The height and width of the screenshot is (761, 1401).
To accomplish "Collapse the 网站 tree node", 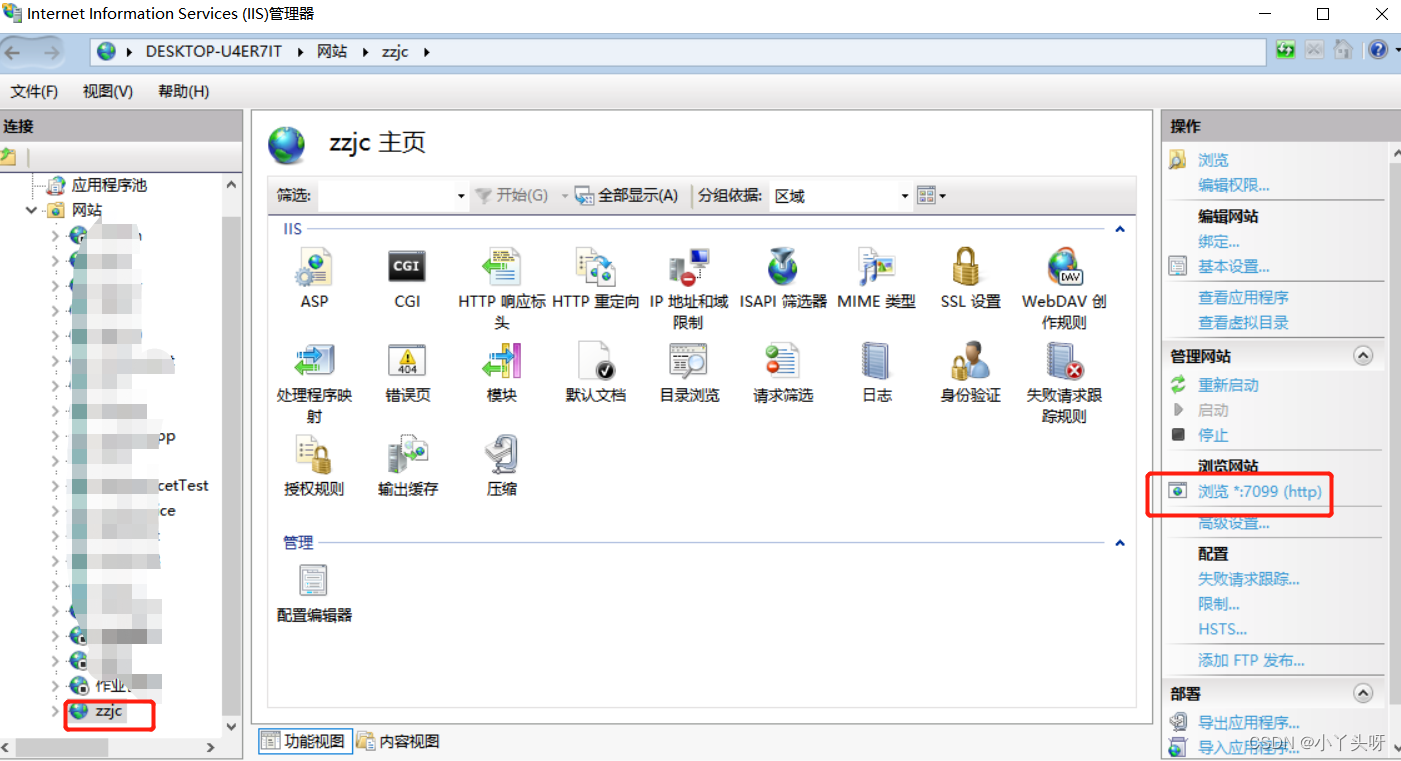I will pos(33,210).
